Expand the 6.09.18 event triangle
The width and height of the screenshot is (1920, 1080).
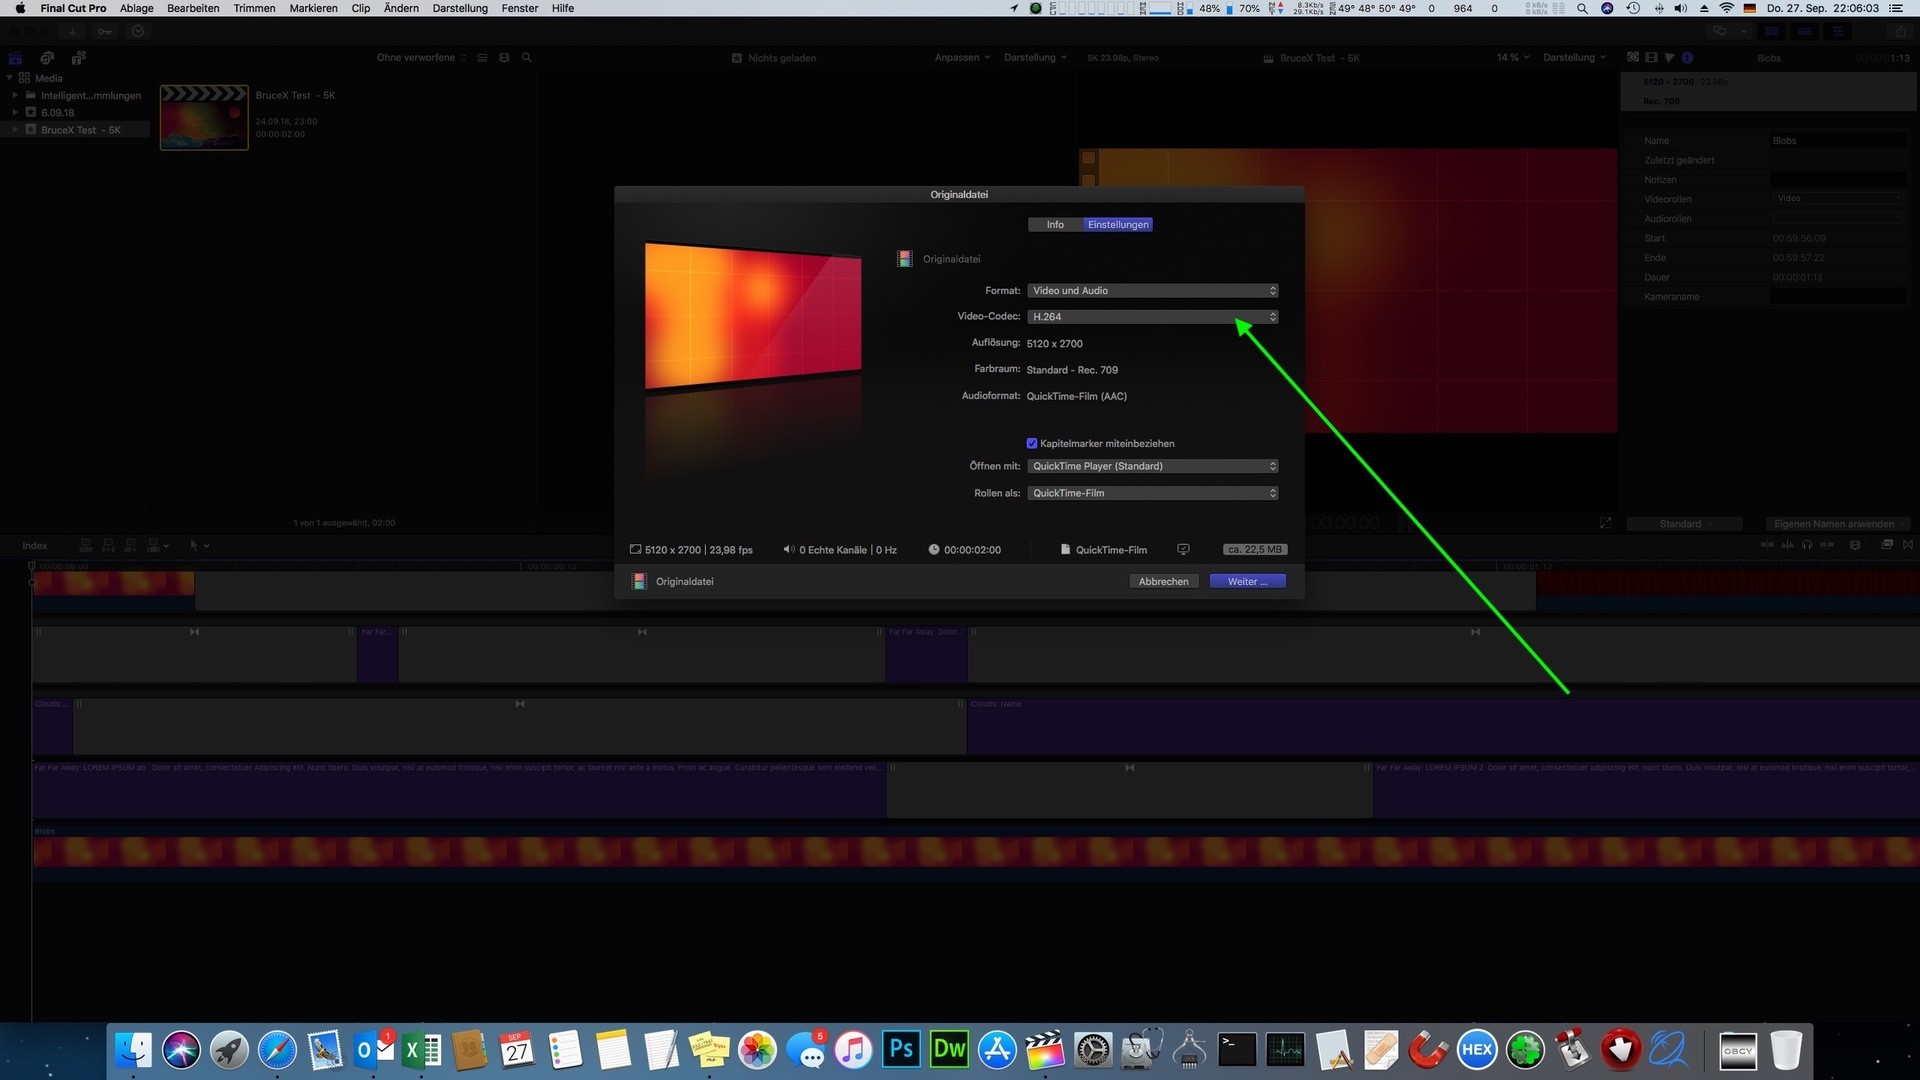click(15, 113)
